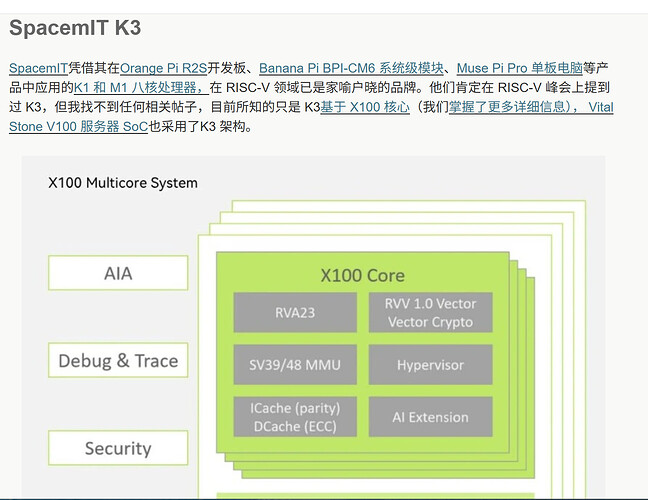Open the Banana Pi BPI-CM6 系统级模块 link
Screen dimensions: 648x500
coord(351,68)
